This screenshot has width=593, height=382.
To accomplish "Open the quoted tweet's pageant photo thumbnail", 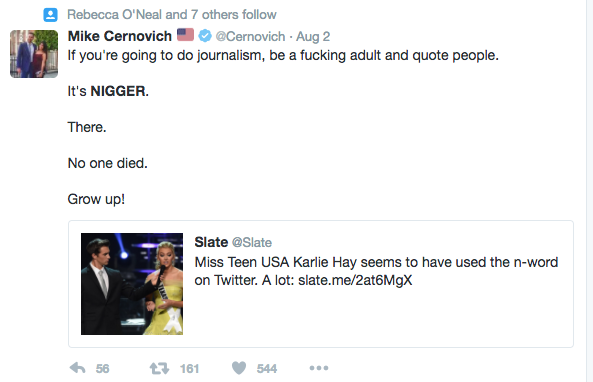I will pyautogui.click(x=132, y=284).
